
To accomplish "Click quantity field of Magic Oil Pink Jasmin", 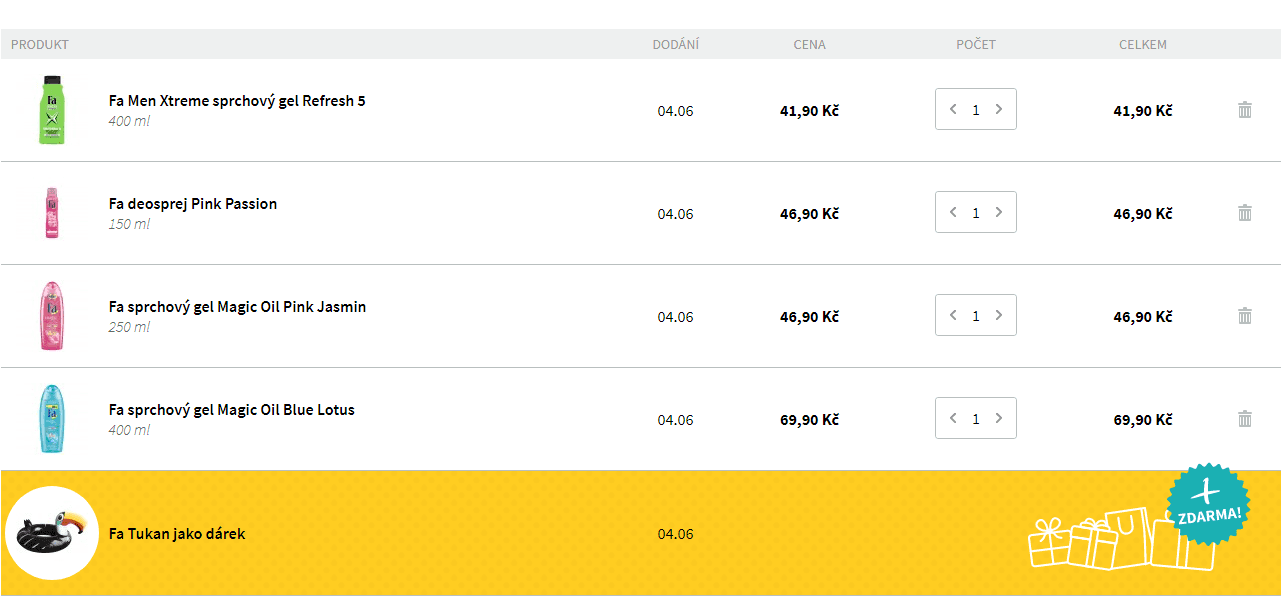I will 976,316.
